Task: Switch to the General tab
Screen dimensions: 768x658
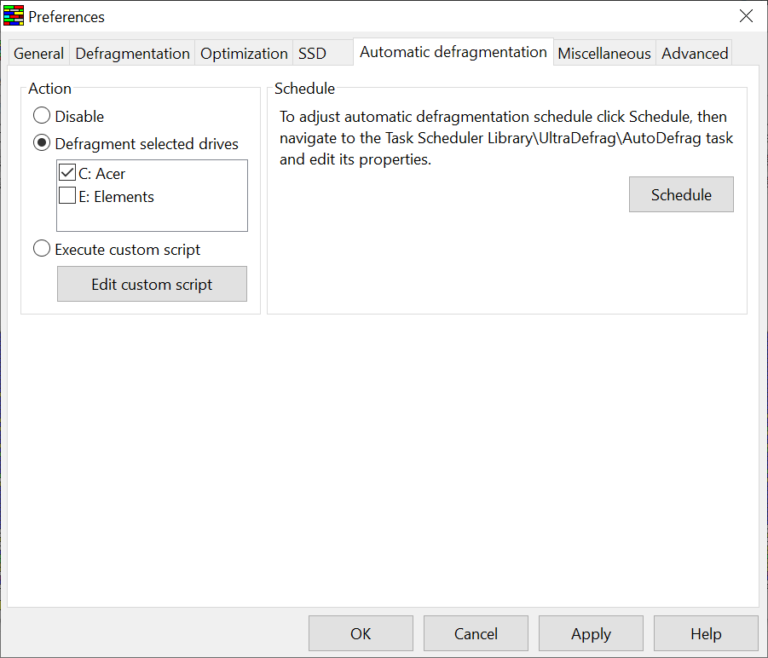Action: 39,53
